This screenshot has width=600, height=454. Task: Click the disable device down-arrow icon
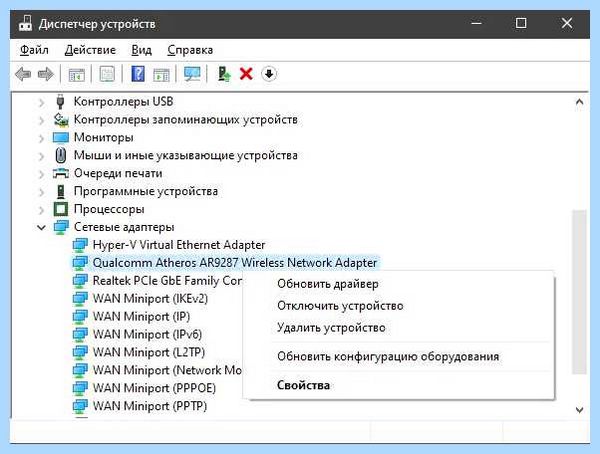[x=269, y=74]
